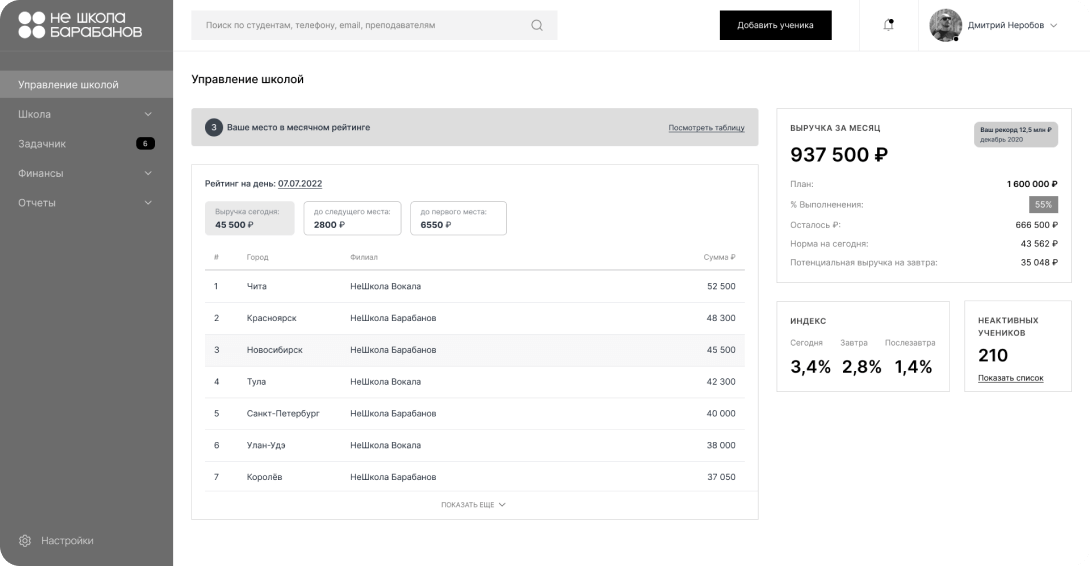Click the 55% completion indicator
This screenshot has height=566, width=1090.
coord(1043,204)
